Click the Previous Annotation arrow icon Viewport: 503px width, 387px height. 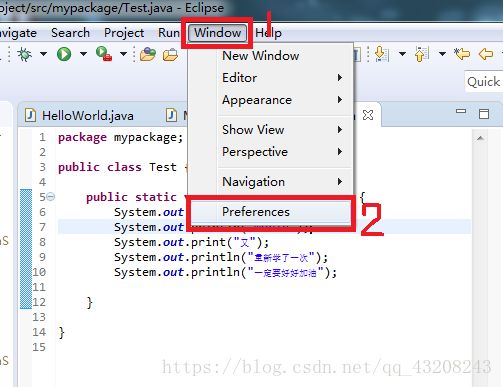tap(421, 54)
